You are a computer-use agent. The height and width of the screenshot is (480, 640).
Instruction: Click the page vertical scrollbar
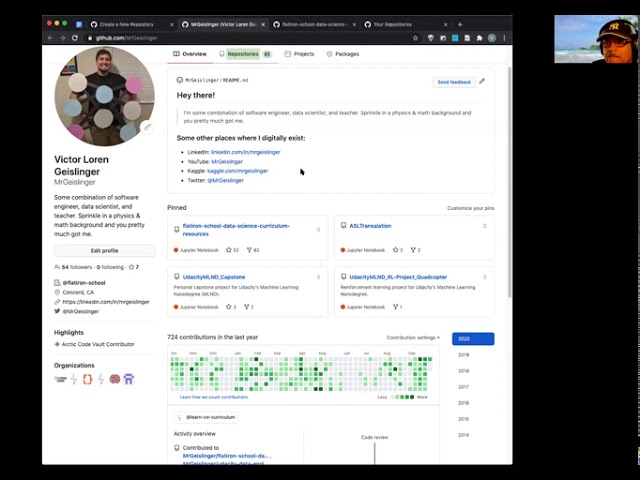tap(509, 182)
